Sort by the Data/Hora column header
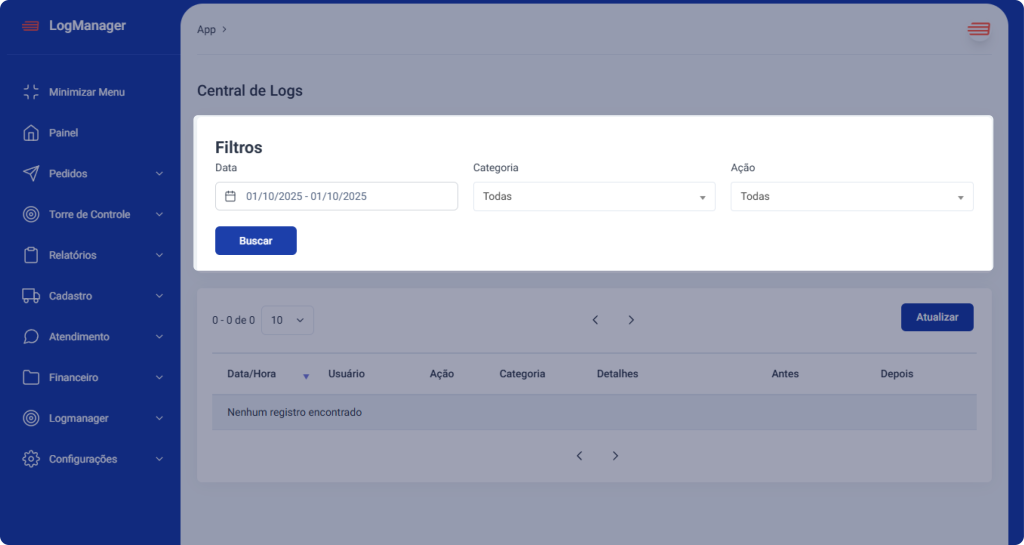Screen dimensions: 1024x545 click(252, 374)
